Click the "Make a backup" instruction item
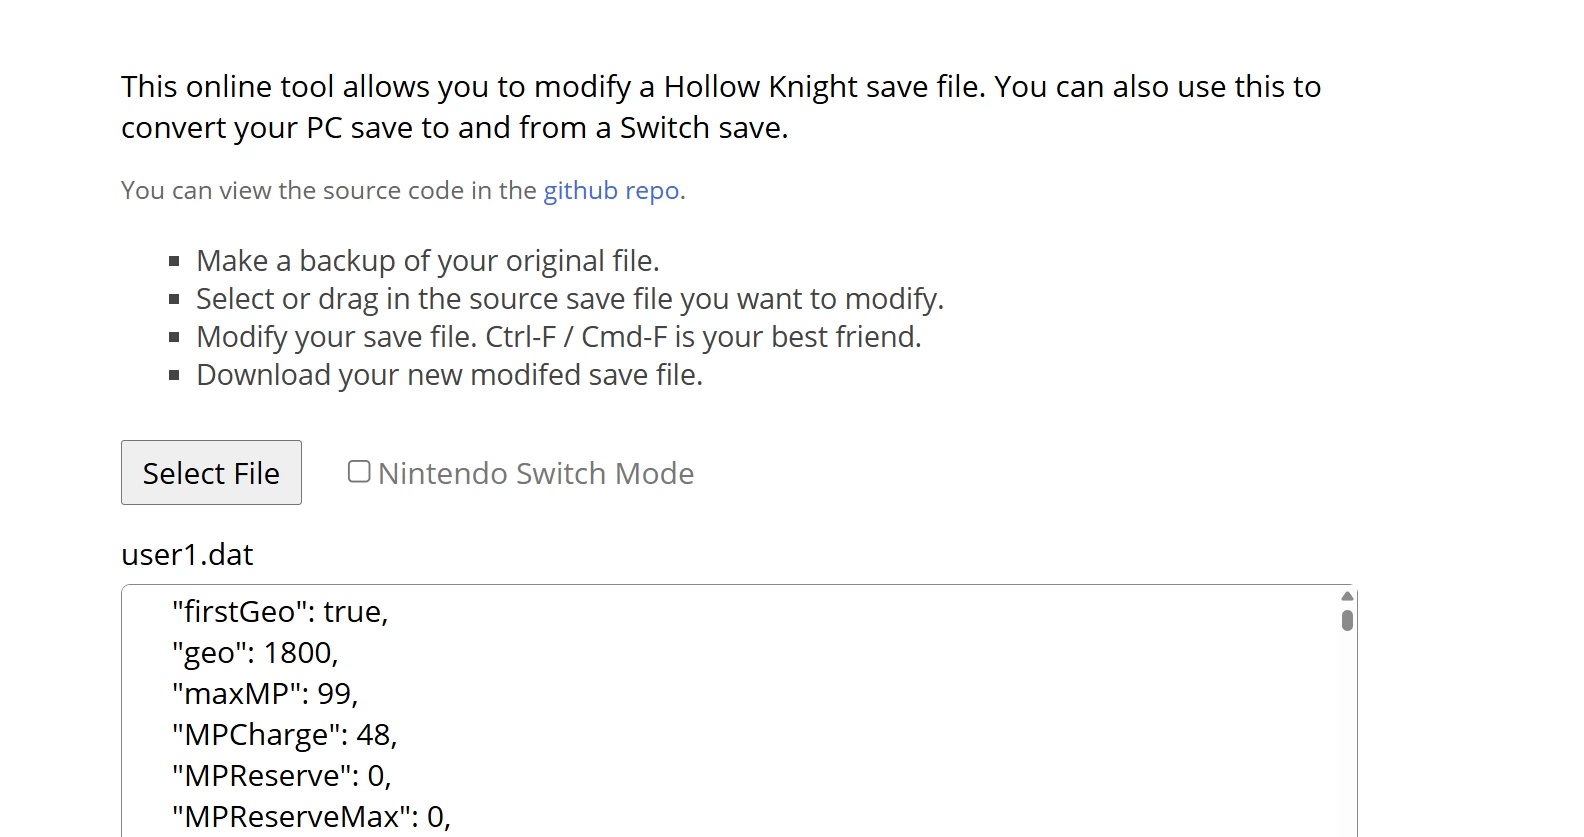Image resolution: width=1584 pixels, height=837 pixels. [x=427, y=261]
